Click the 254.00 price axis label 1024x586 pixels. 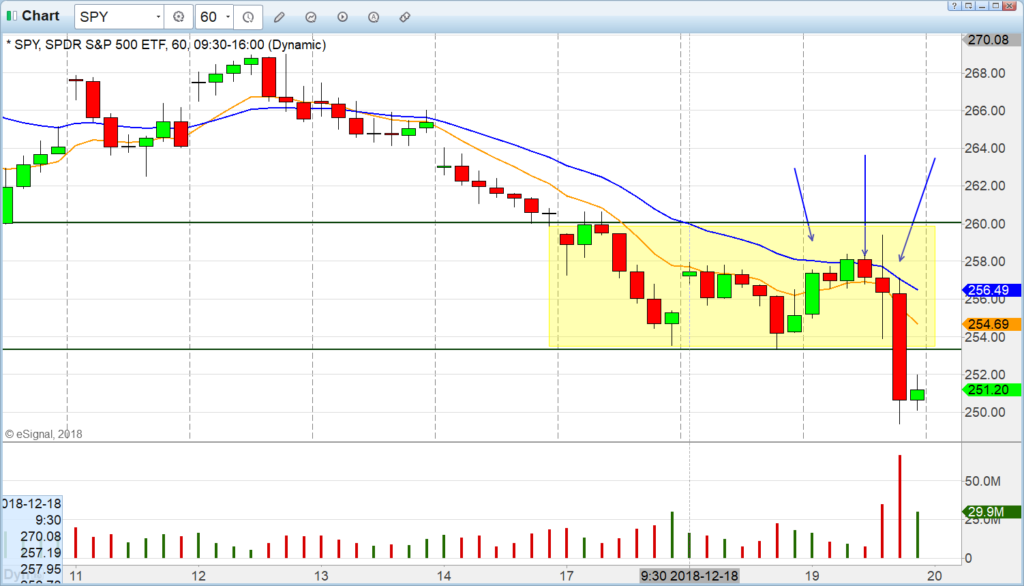[985, 337]
